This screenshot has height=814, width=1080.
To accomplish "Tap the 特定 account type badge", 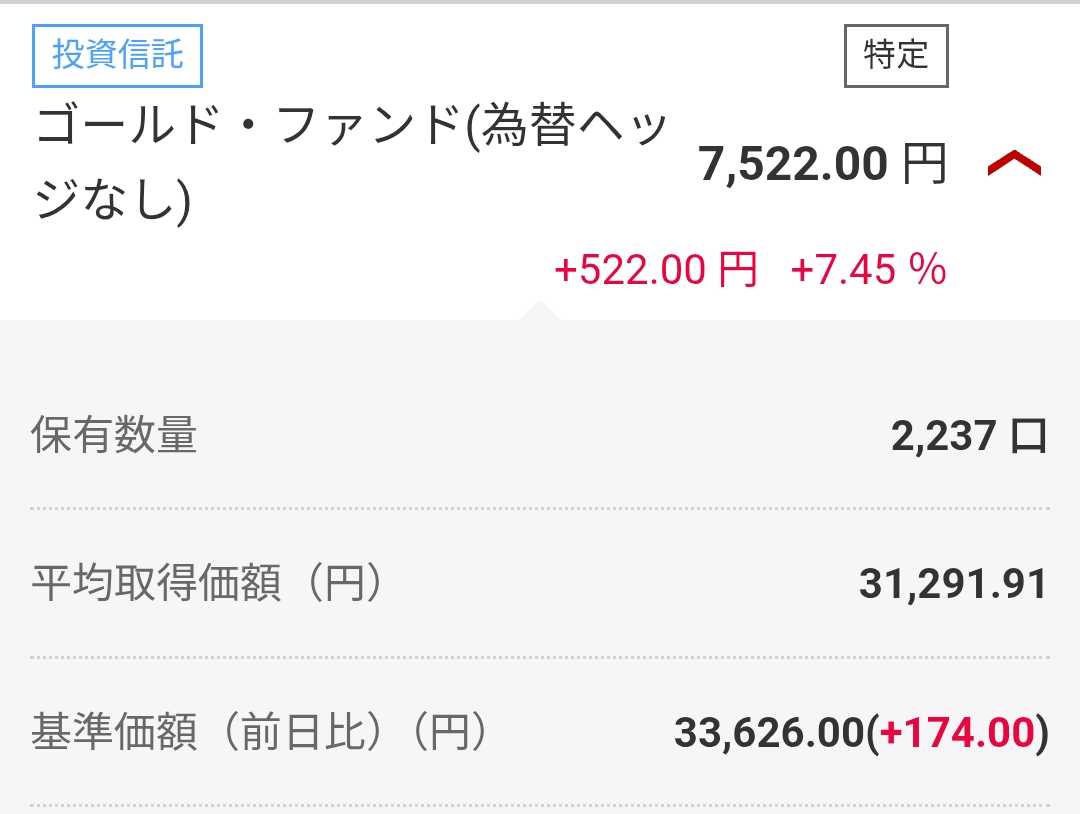I will pos(896,55).
